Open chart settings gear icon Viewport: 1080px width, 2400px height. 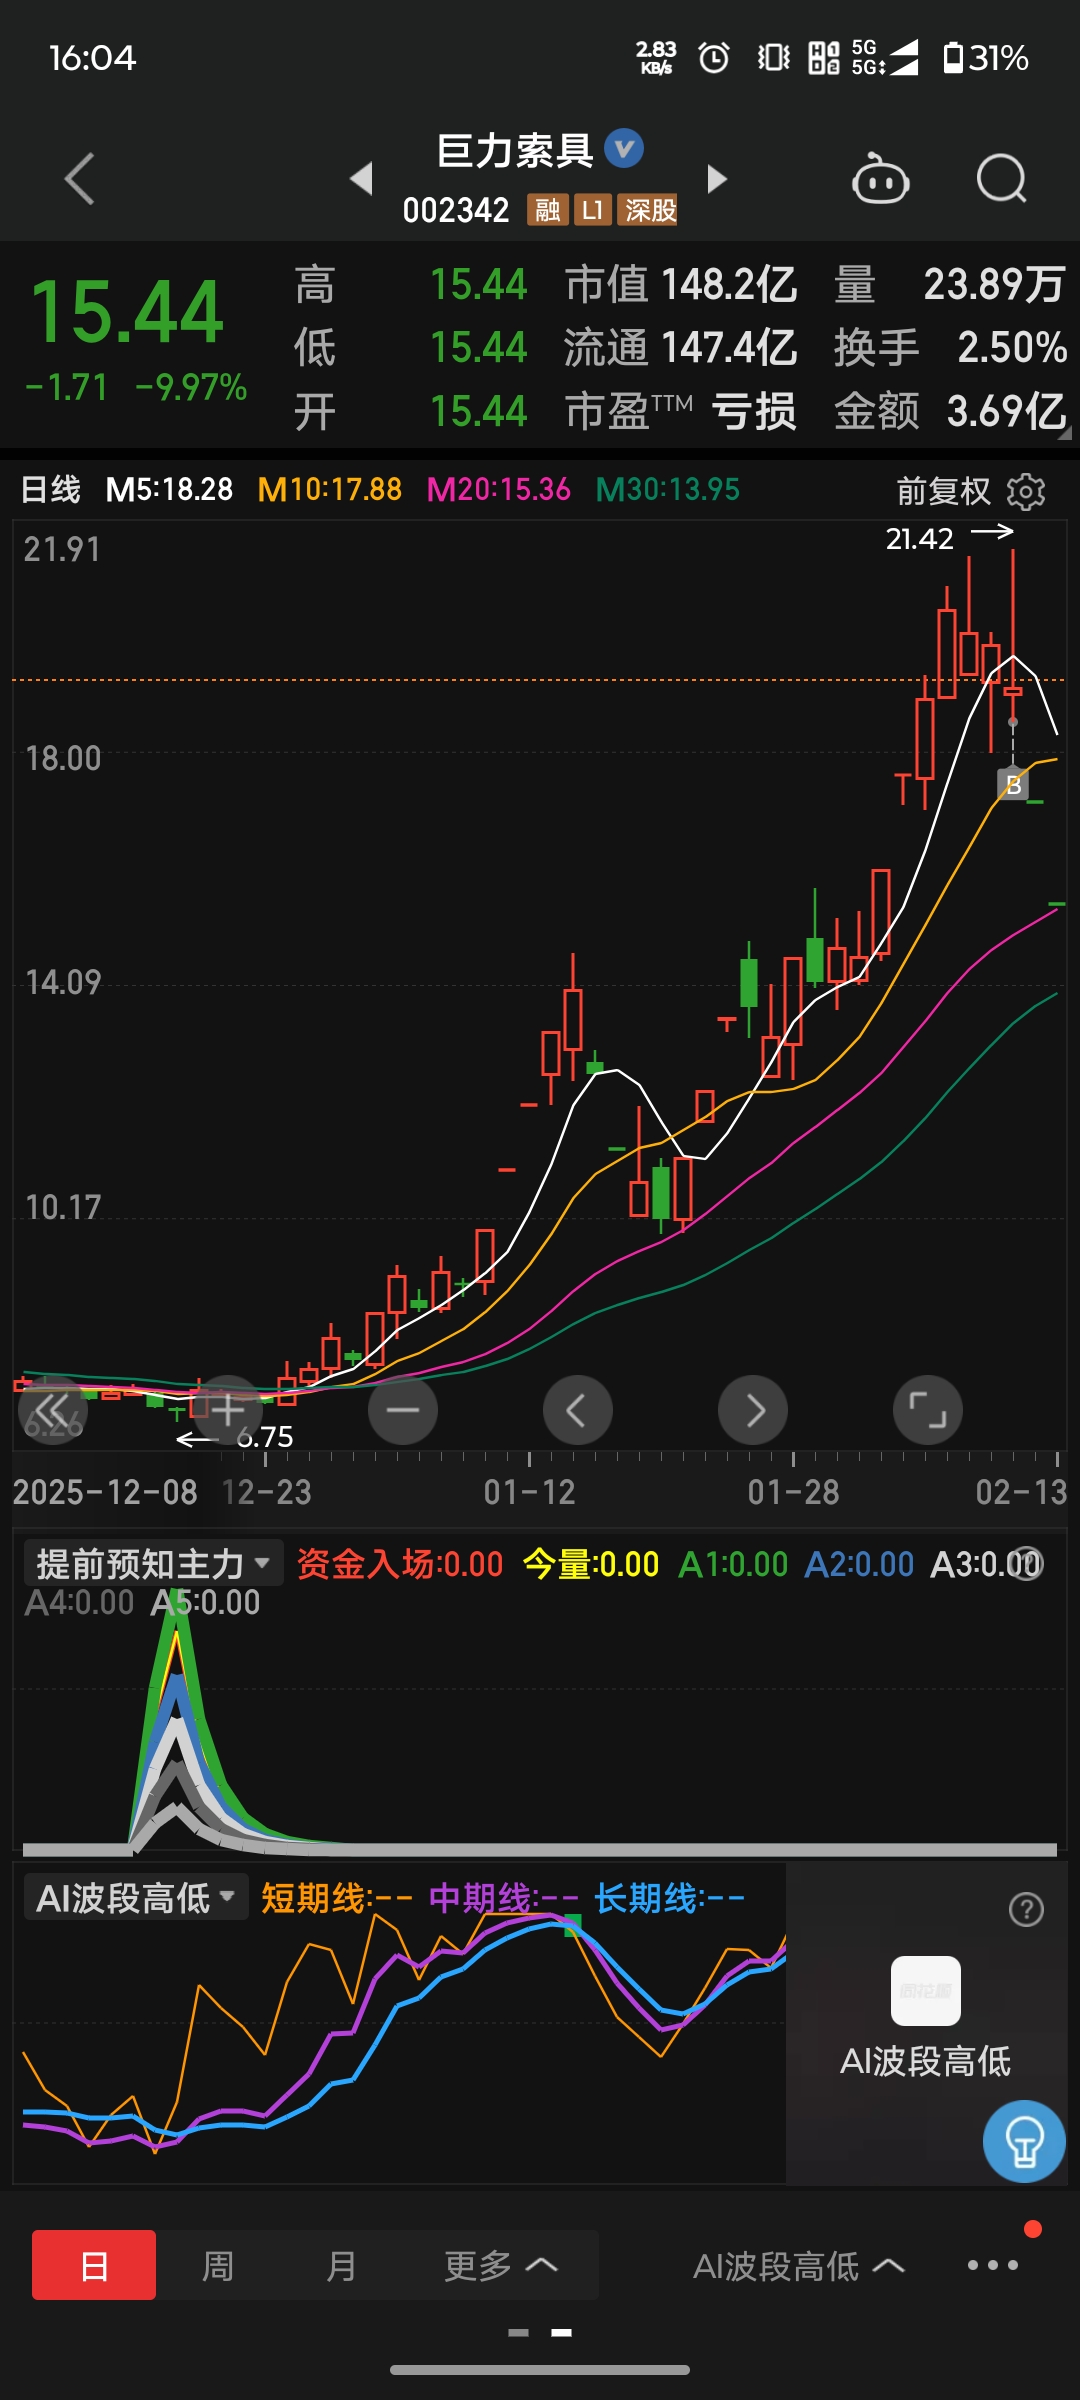[1025, 491]
